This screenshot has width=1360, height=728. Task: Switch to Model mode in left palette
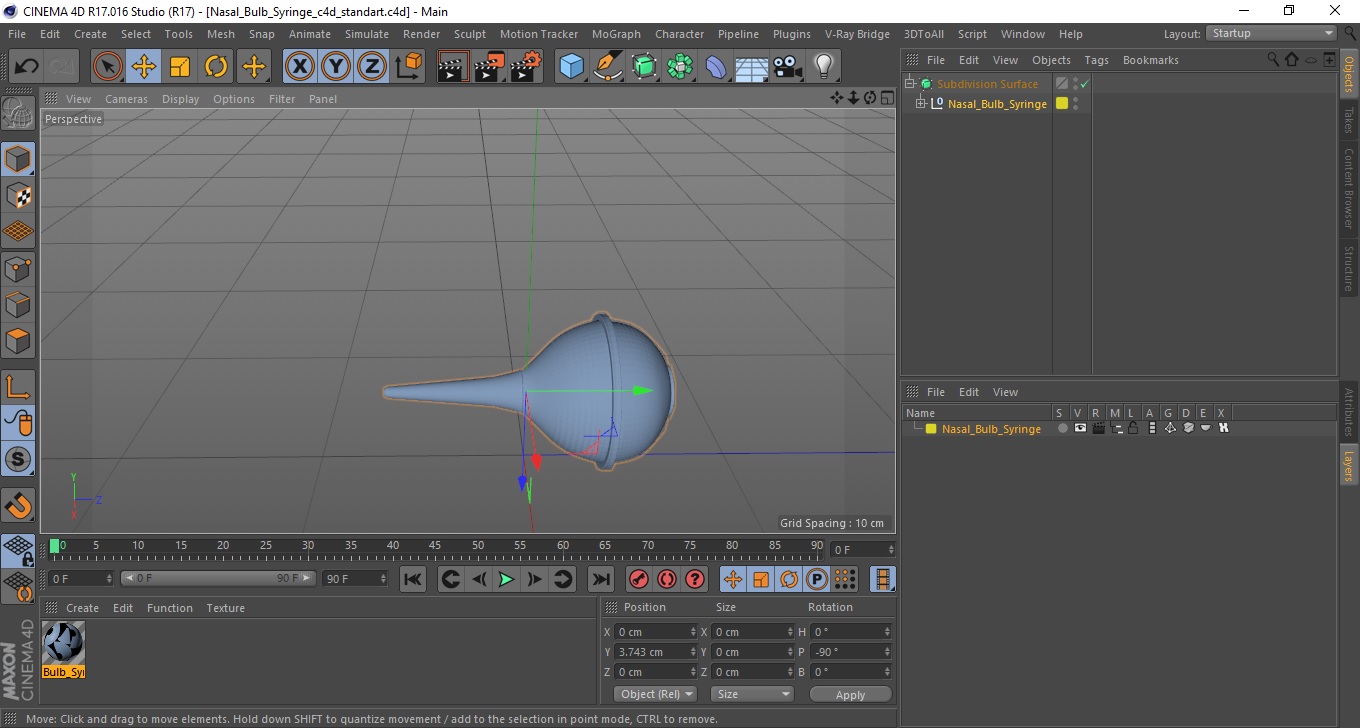18,159
